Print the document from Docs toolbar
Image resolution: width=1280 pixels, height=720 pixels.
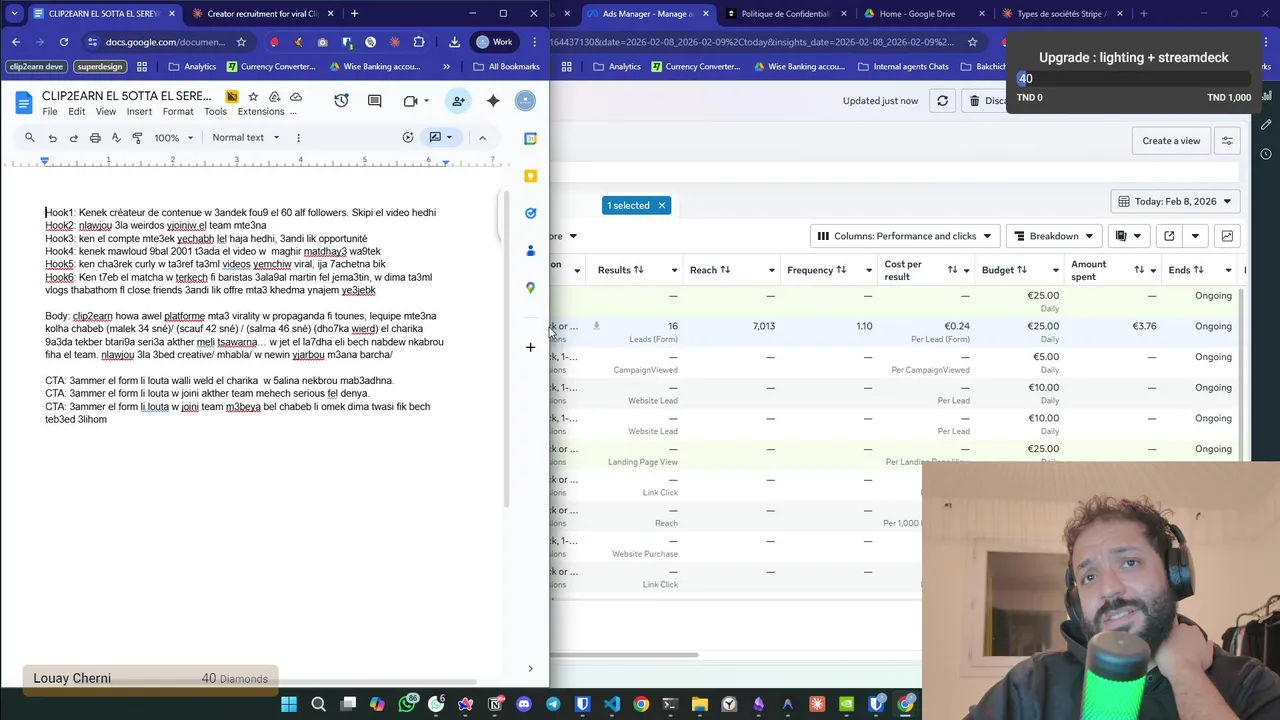95,137
